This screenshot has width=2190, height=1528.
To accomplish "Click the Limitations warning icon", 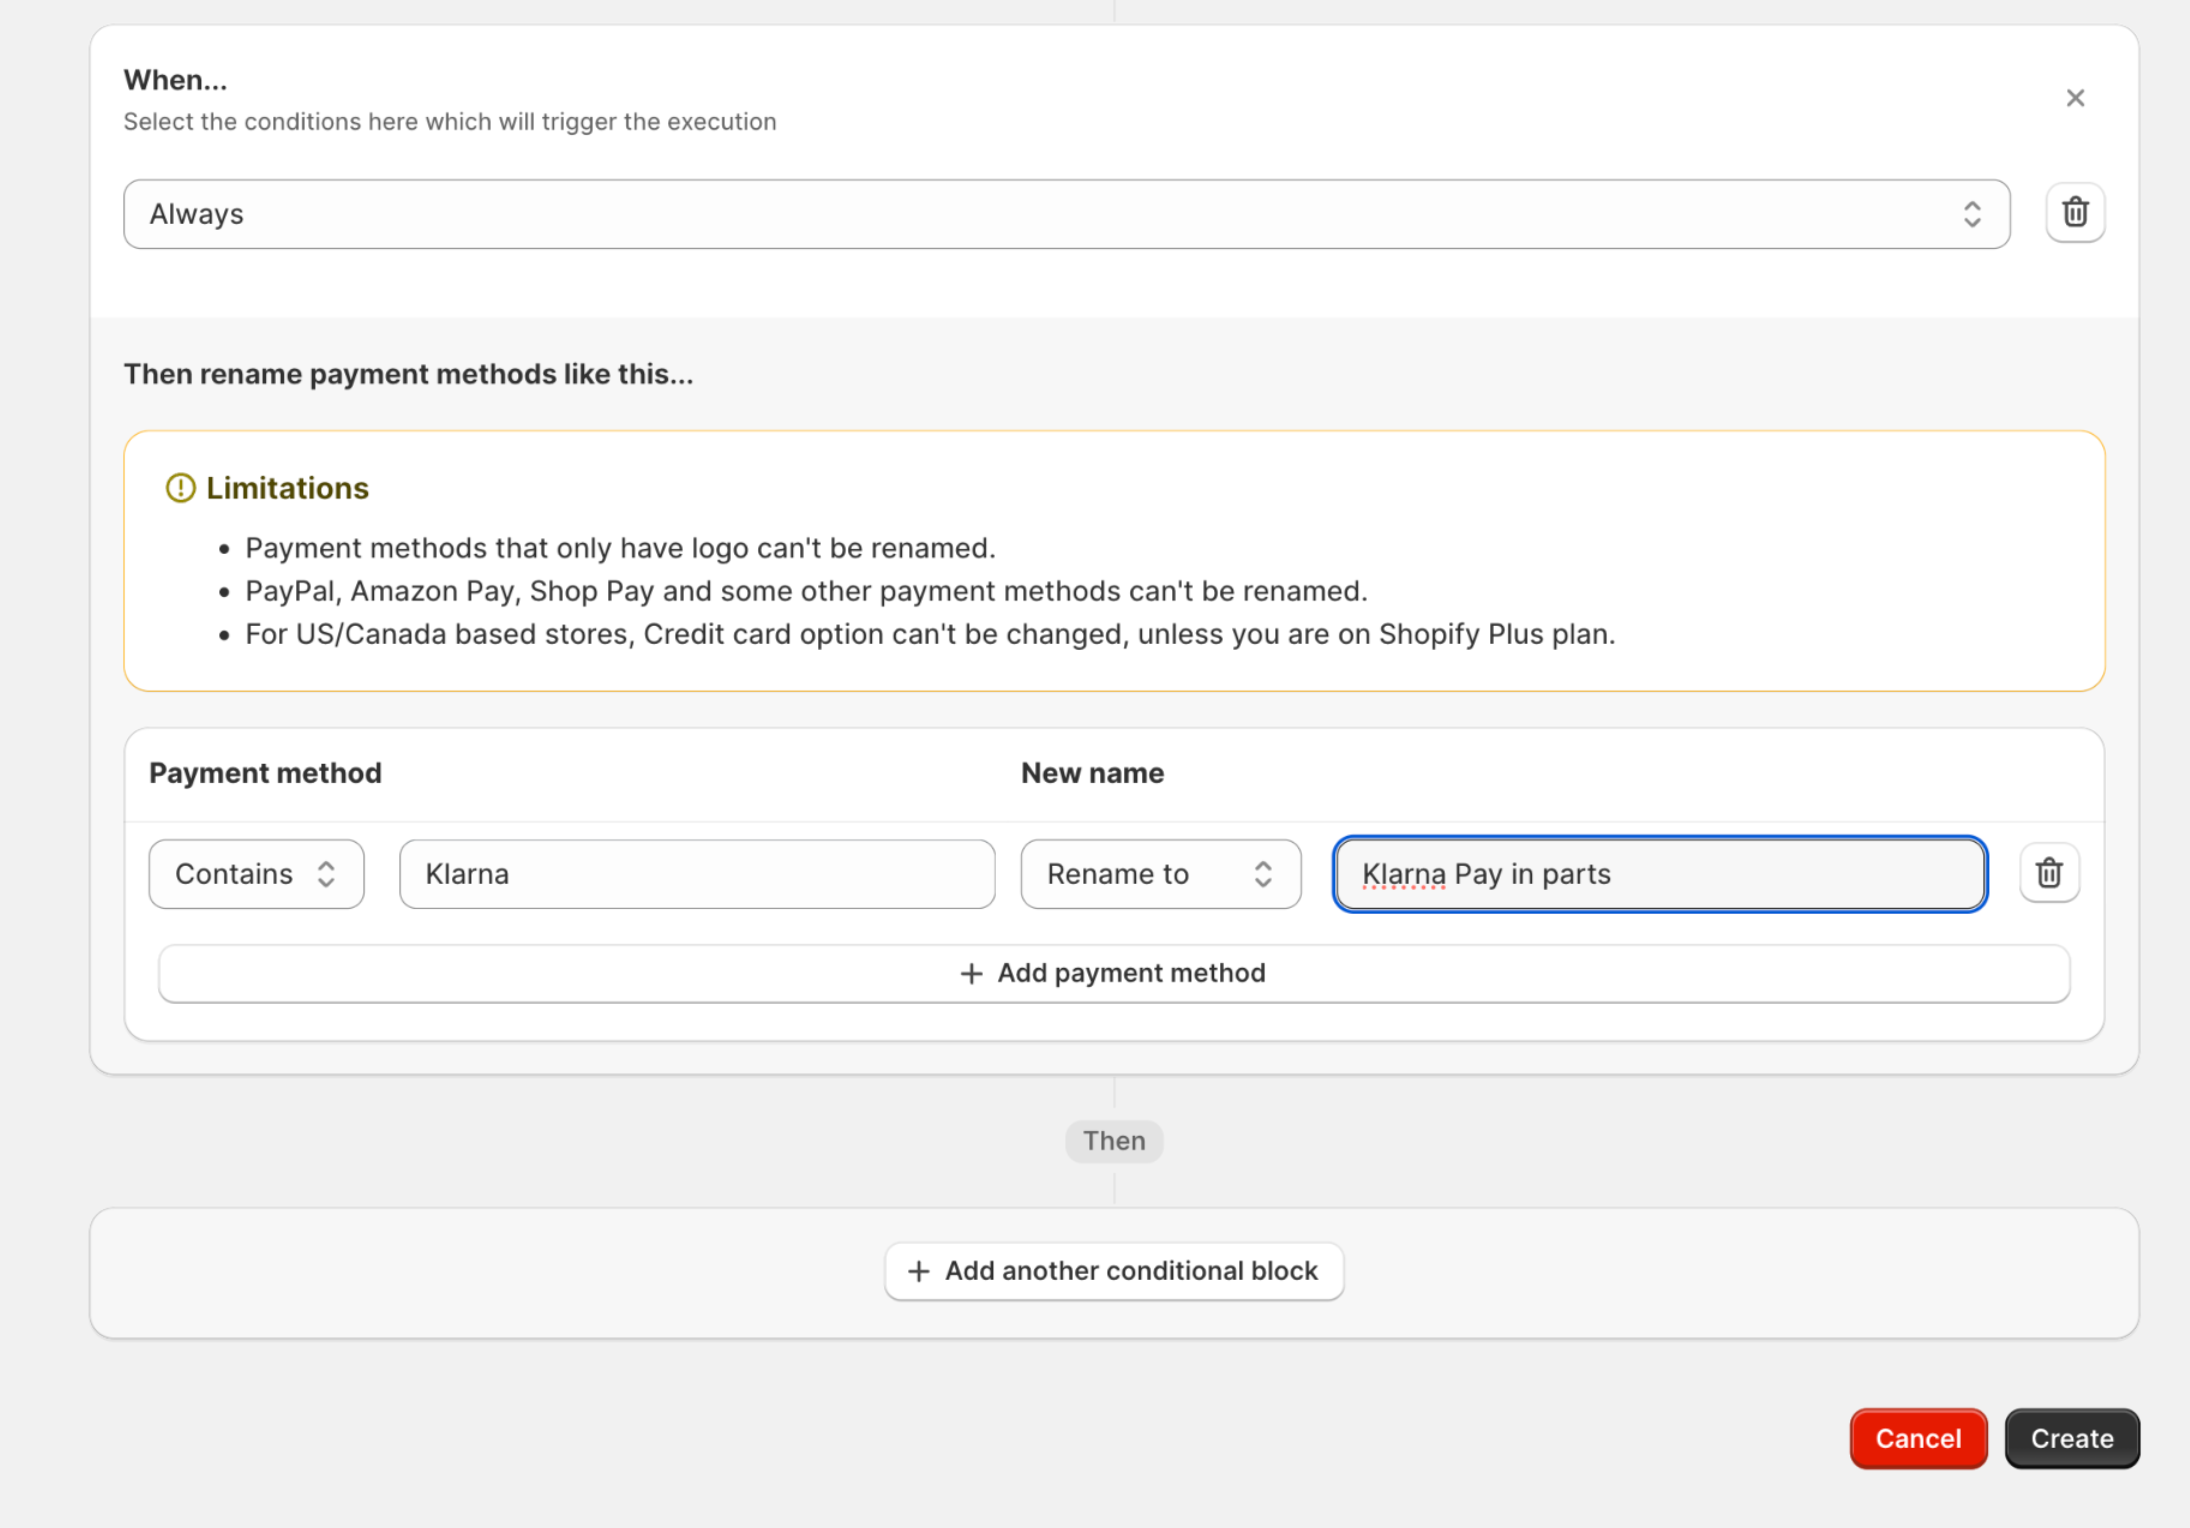I will point(180,488).
